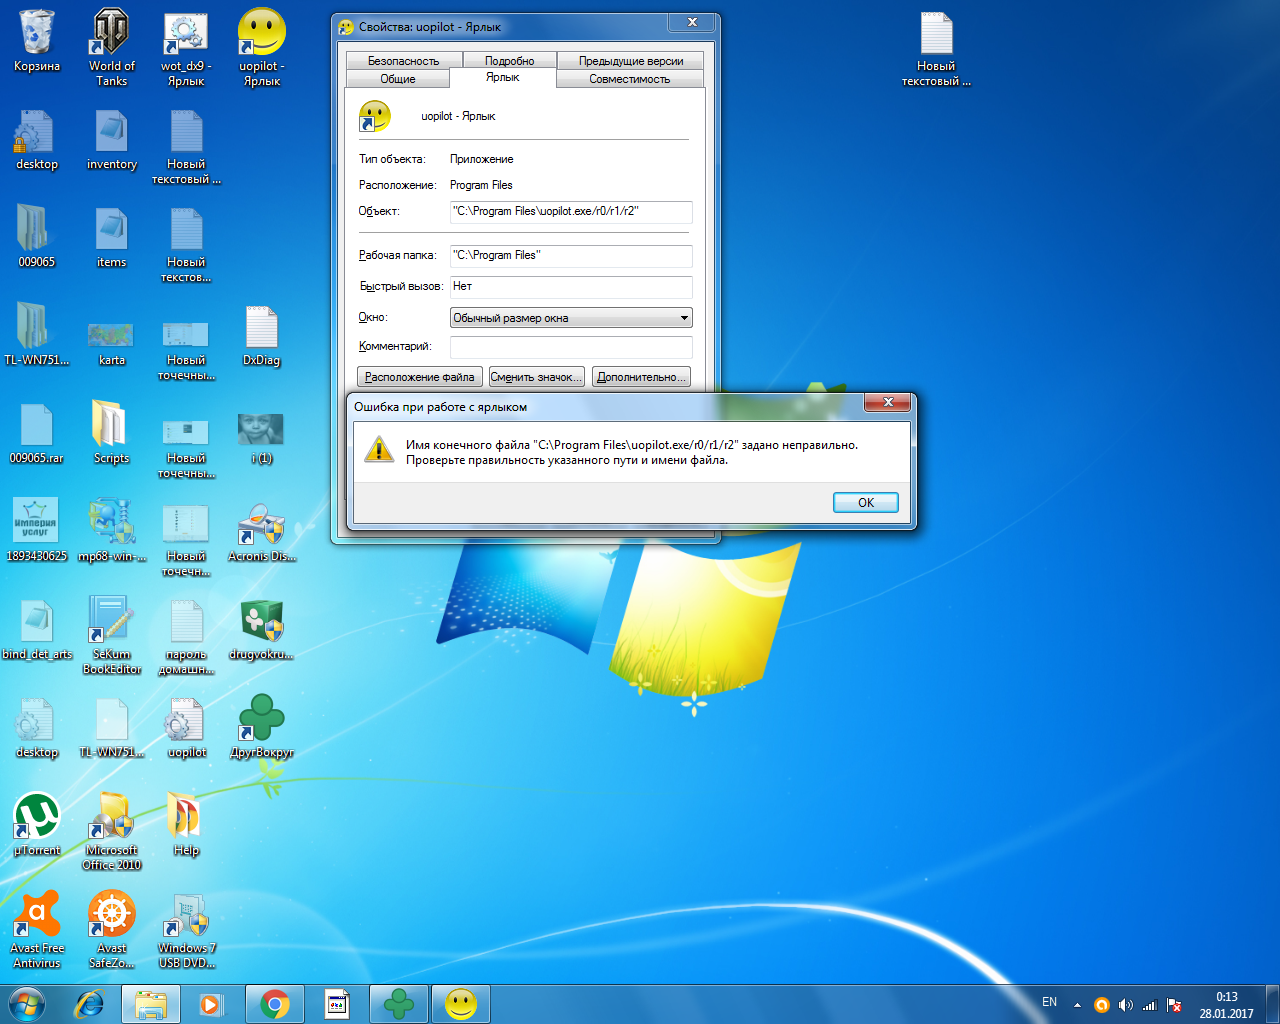The height and width of the screenshot is (1024, 1280).
Task: Open the Окно window size dropdown
Action: coord(571,318)
